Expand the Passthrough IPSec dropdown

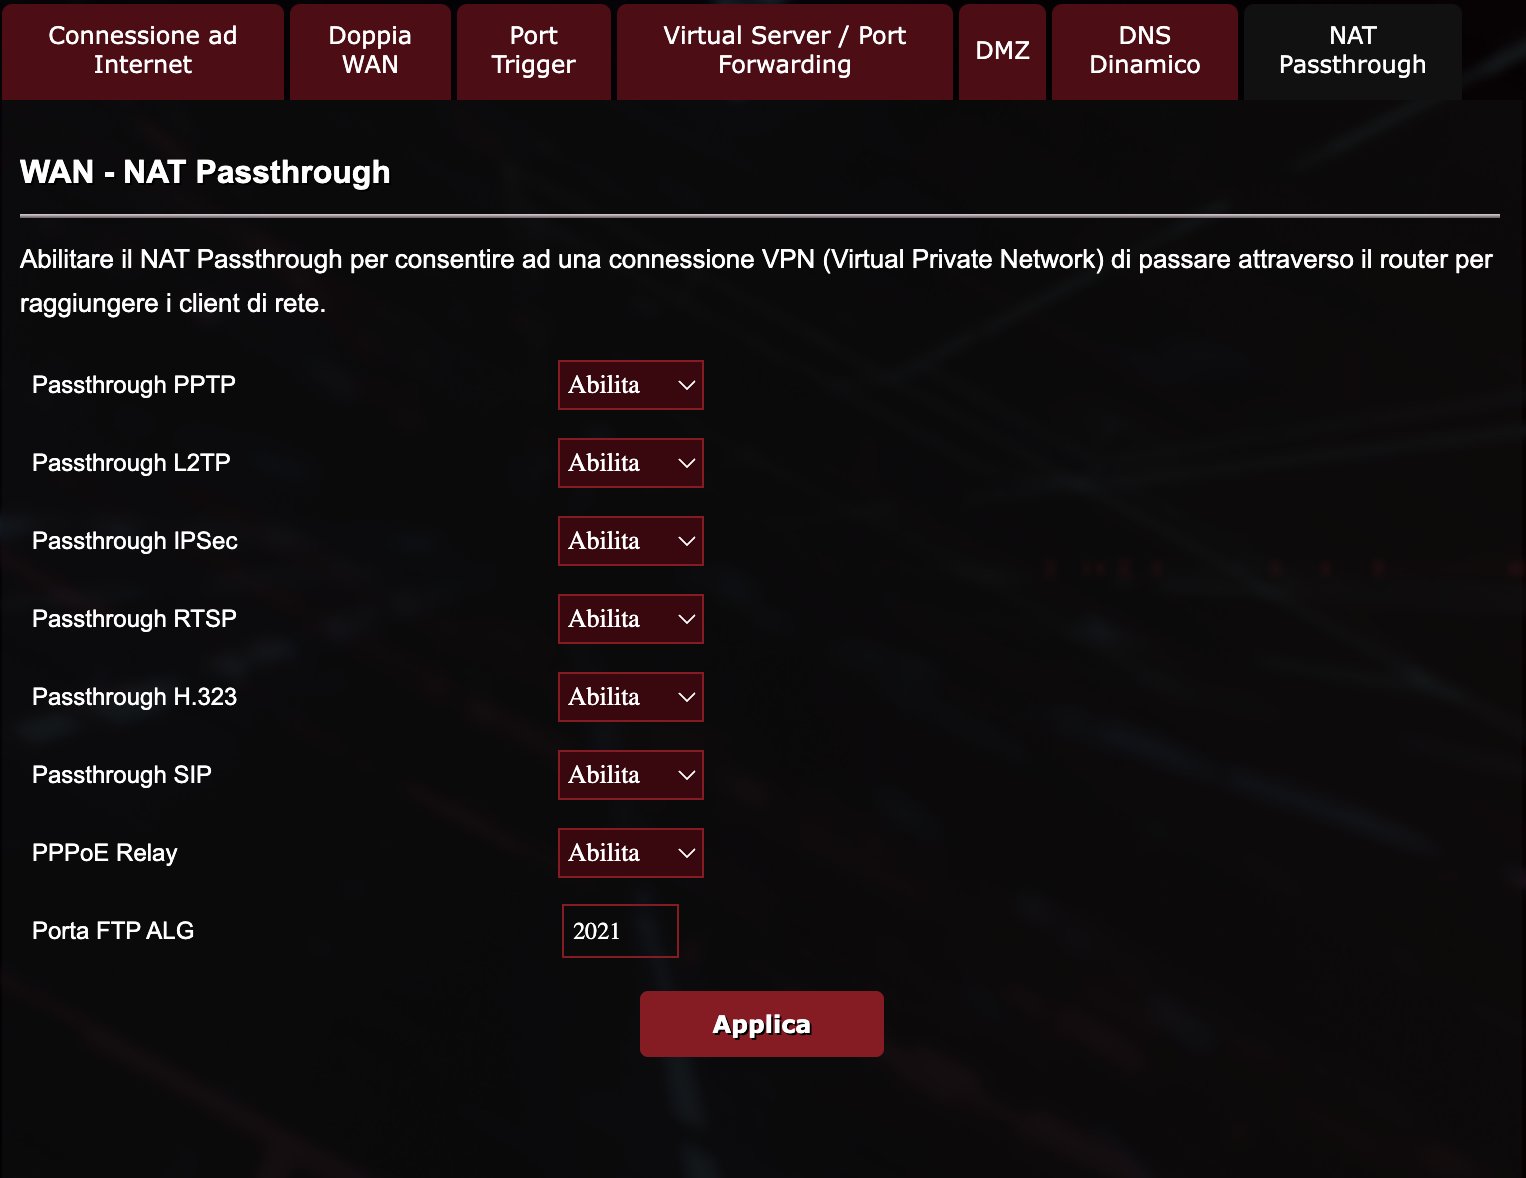click(630, 541)
